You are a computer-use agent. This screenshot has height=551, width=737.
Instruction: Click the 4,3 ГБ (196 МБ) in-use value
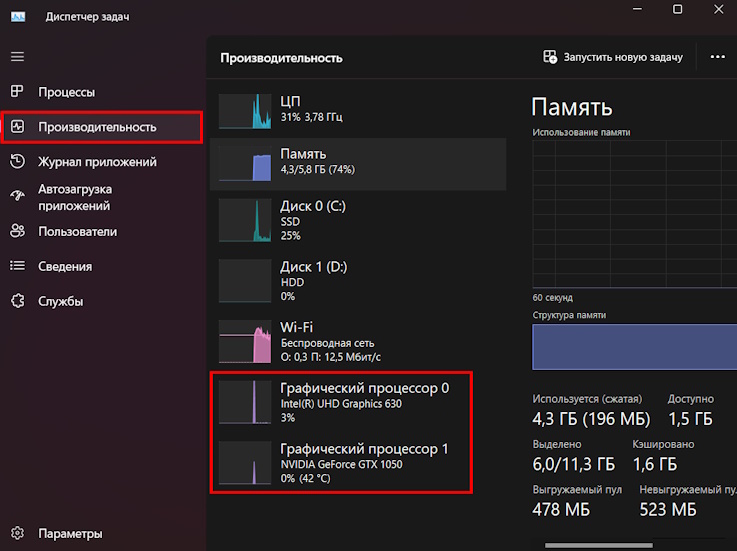tap(591, 418)
